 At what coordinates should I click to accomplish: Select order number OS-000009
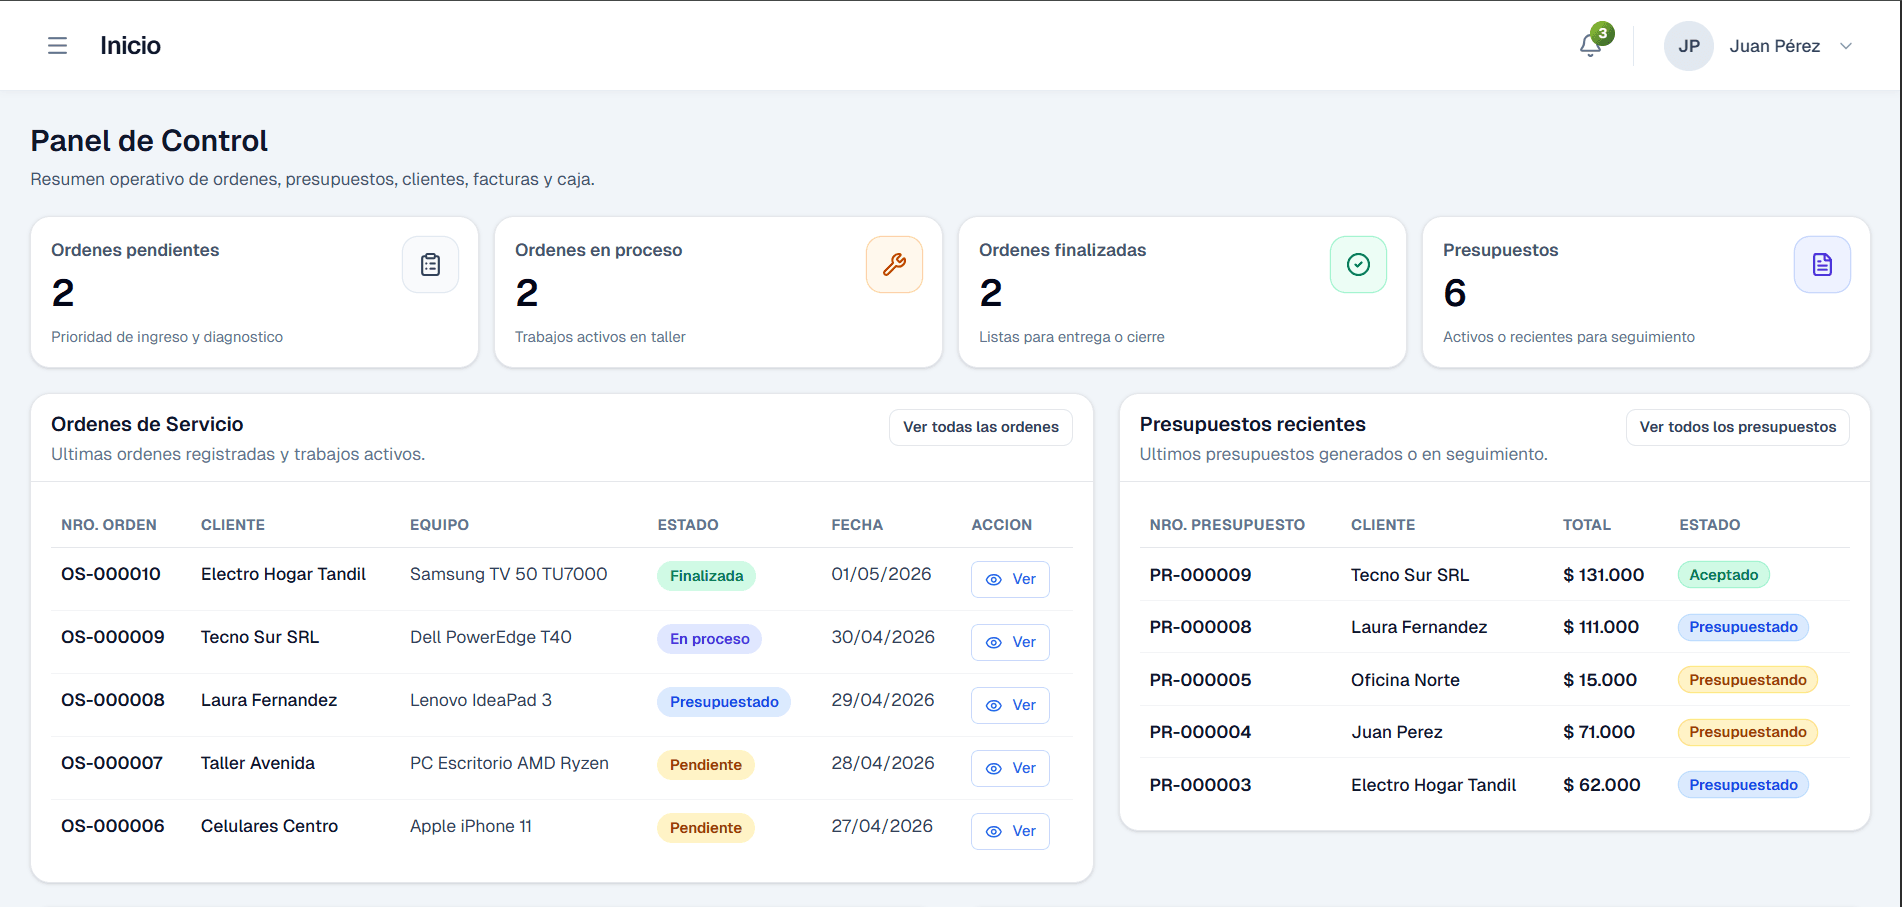[x=113, y=637]
